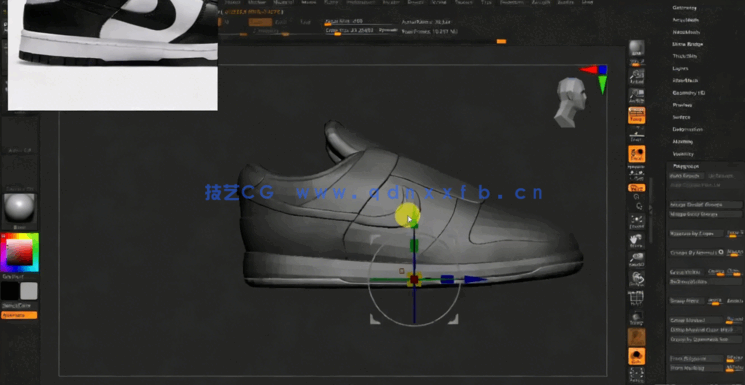Click the SwitchColor button
The width and height of the screenshot is (745, 385).
point(19,306)
